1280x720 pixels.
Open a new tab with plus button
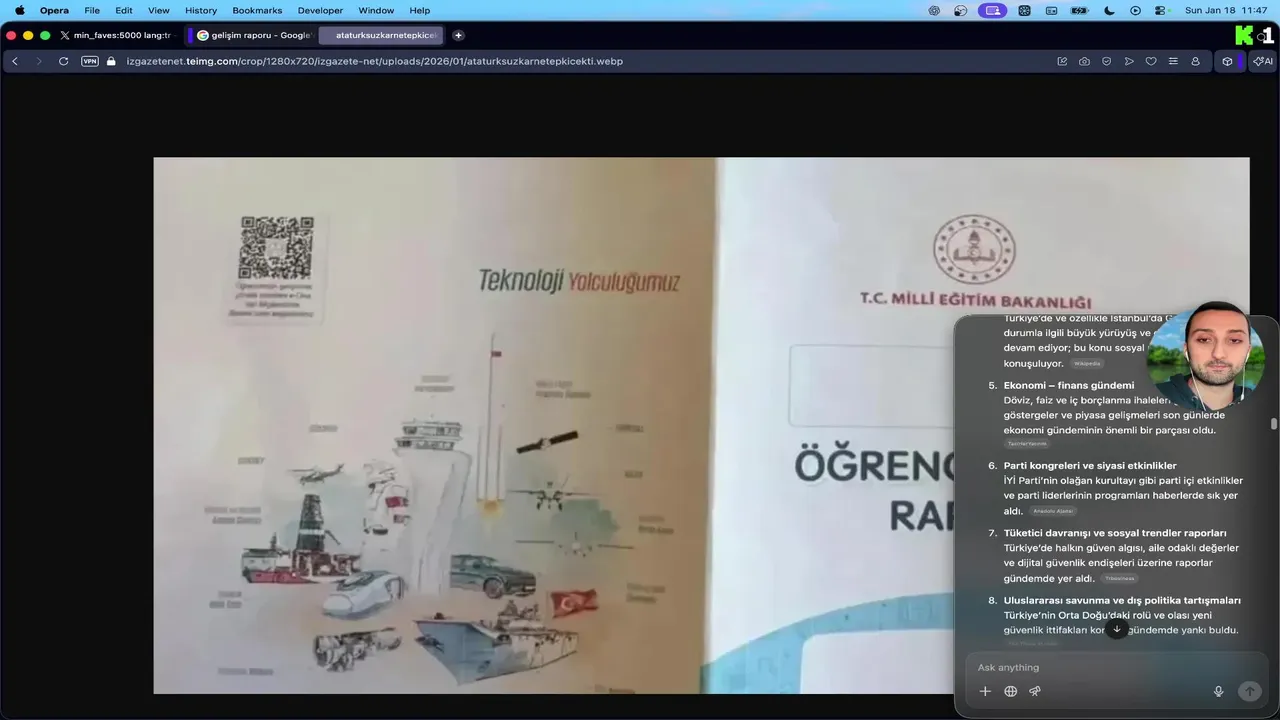458,35
